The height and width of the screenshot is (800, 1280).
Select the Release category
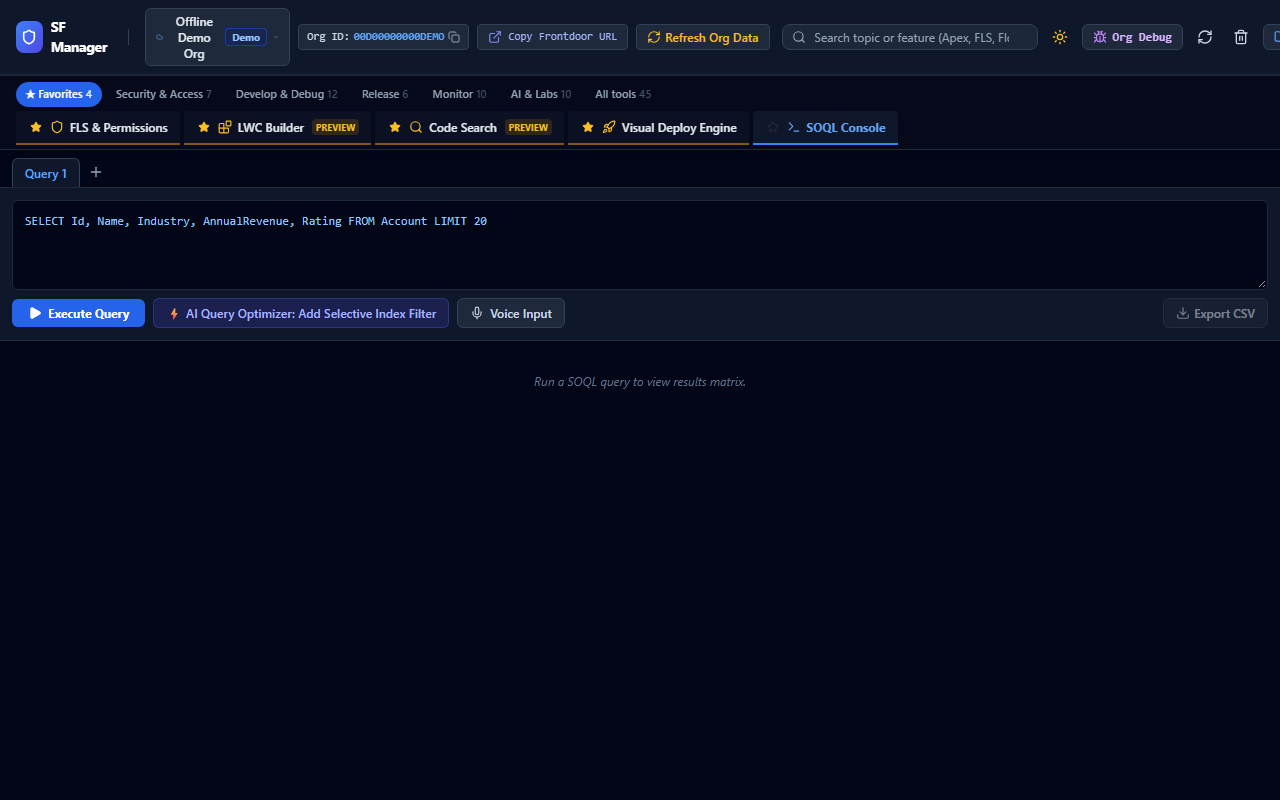click(x=385, y=94)
